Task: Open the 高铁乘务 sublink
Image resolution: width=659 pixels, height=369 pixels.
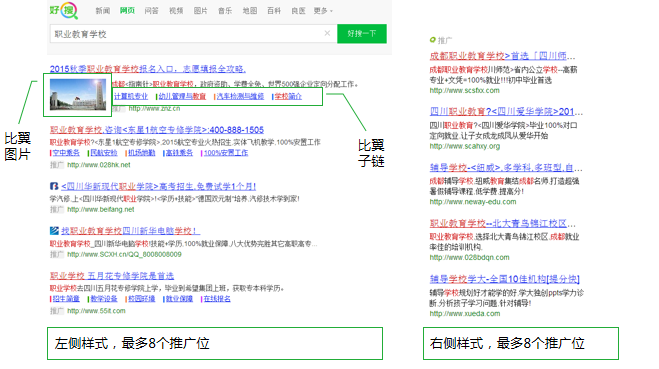Action: (x=179, y=153)
